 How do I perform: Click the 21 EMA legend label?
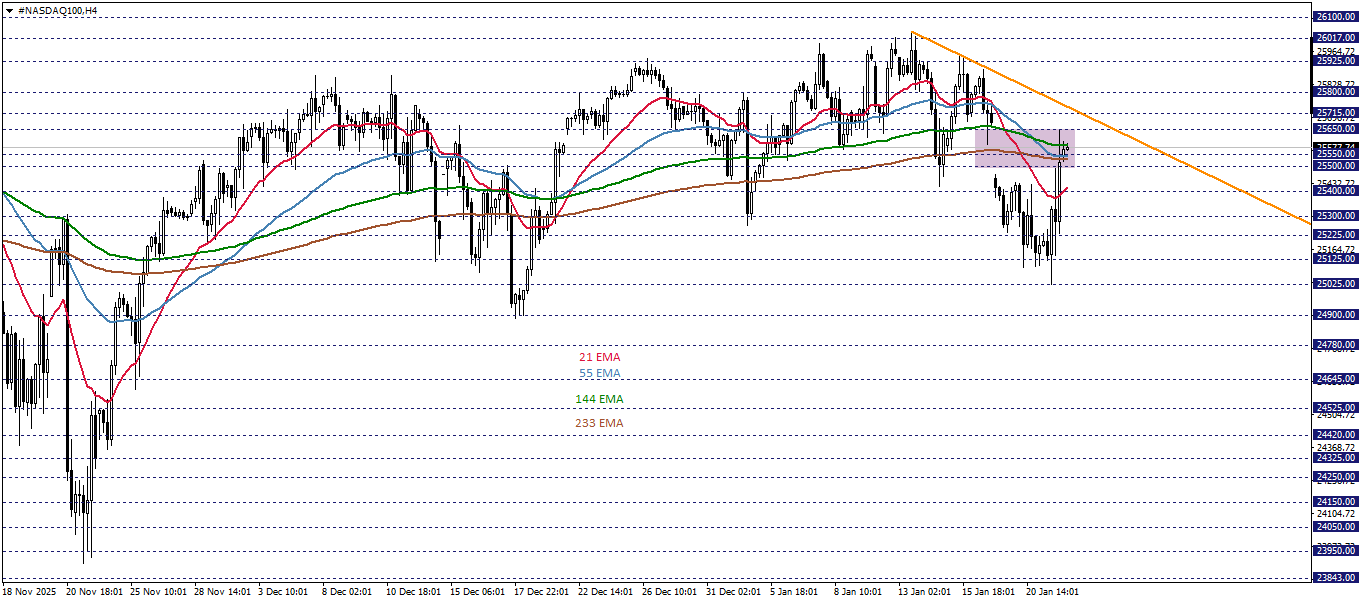[x=600, y=356]
